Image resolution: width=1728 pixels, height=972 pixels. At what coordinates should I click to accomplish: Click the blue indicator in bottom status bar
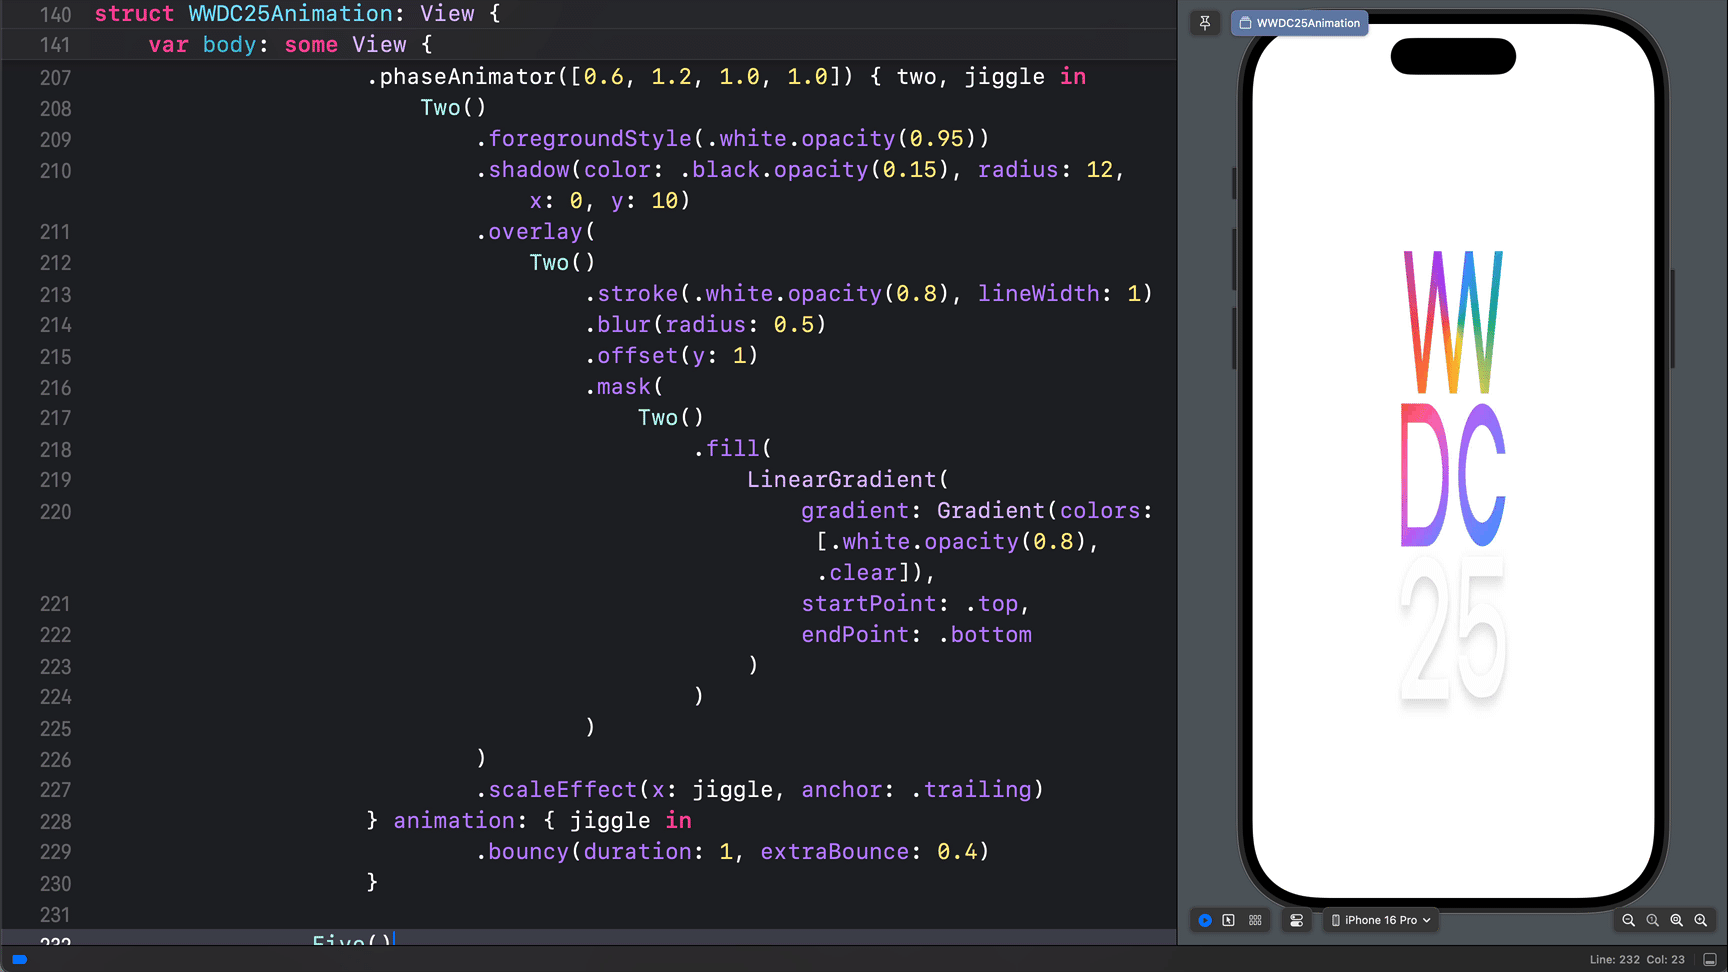pyautogui.click(x=20, y=959)
